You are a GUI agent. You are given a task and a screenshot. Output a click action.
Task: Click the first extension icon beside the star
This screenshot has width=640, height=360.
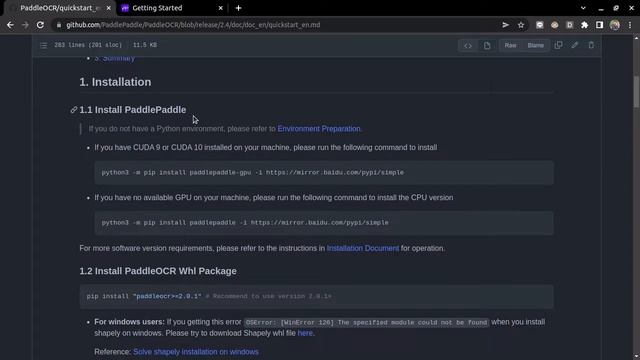point(540,25)
